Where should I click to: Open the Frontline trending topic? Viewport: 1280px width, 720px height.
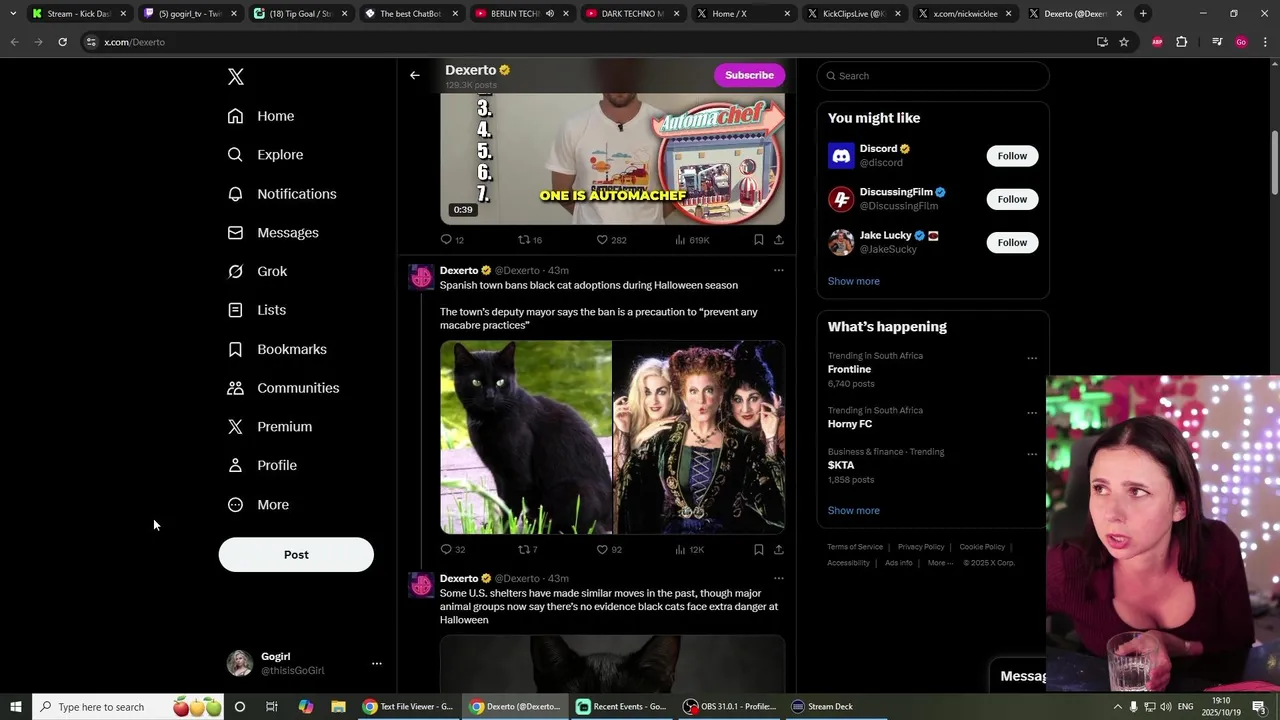tap(849, 369)
